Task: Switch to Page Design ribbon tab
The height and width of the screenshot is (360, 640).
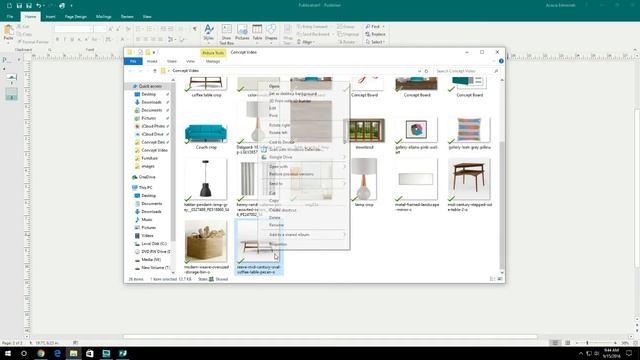Action: coord(76,17)
